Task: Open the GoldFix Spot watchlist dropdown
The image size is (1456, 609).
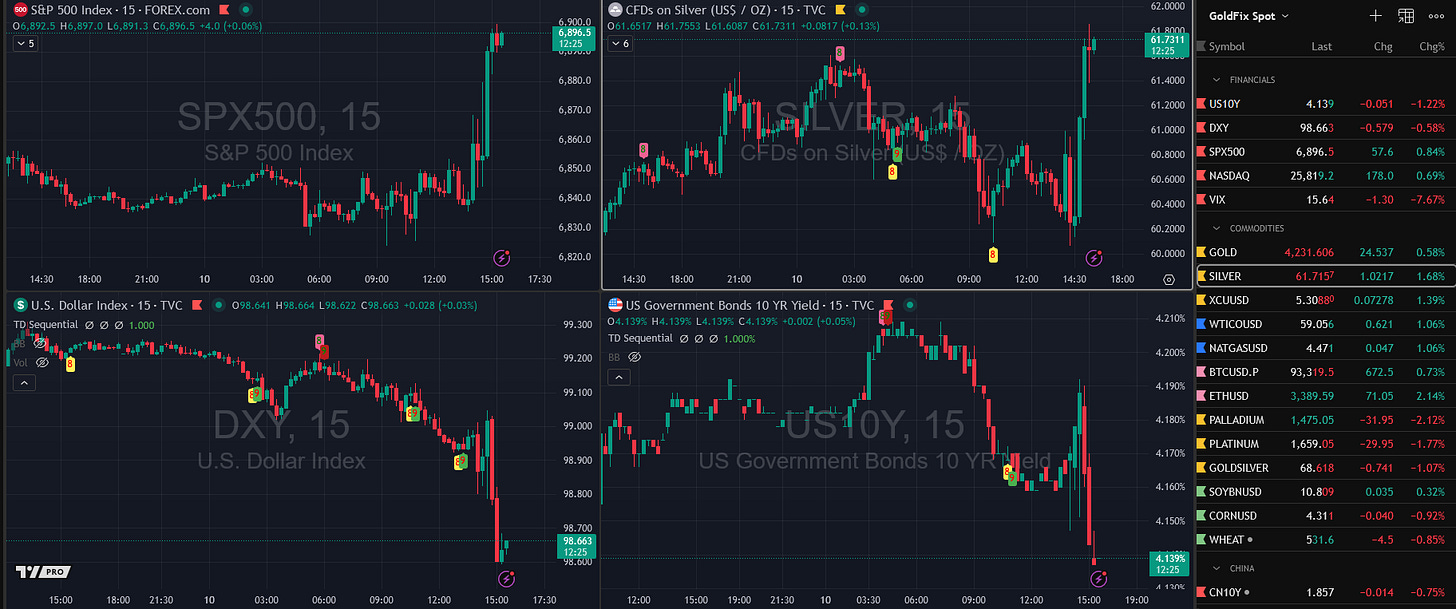Action: tap(1248, 16)
